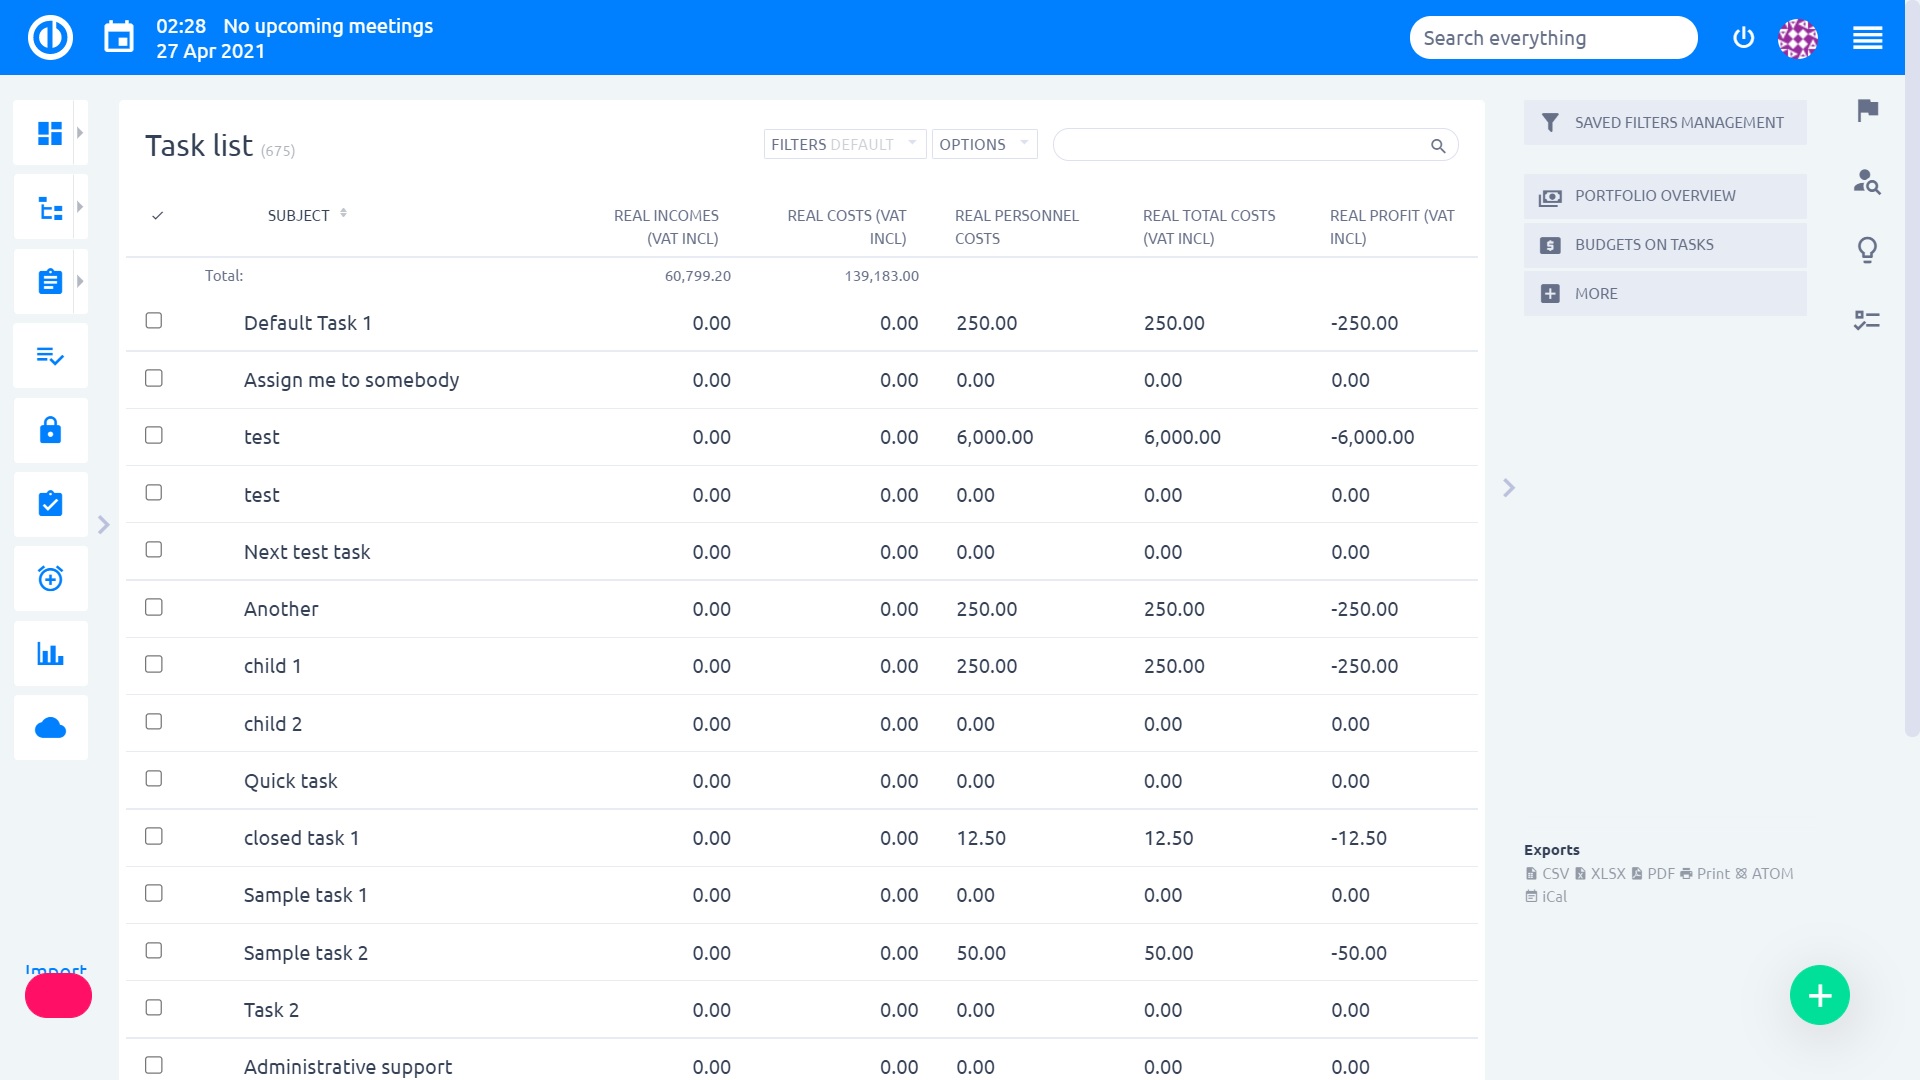Click the flag icon on right panel
Viewport: 1920px width, 1080px height.
coord(1867,110)
